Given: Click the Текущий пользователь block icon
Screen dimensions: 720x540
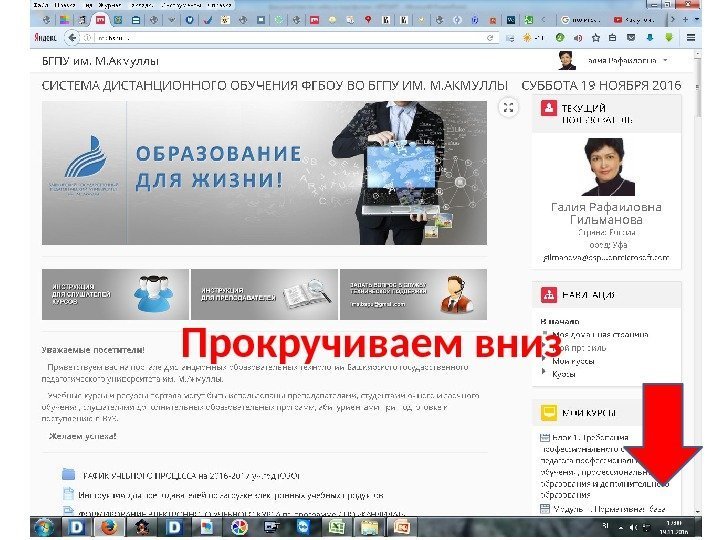Looking at the screenshot, I should [549, 109].
